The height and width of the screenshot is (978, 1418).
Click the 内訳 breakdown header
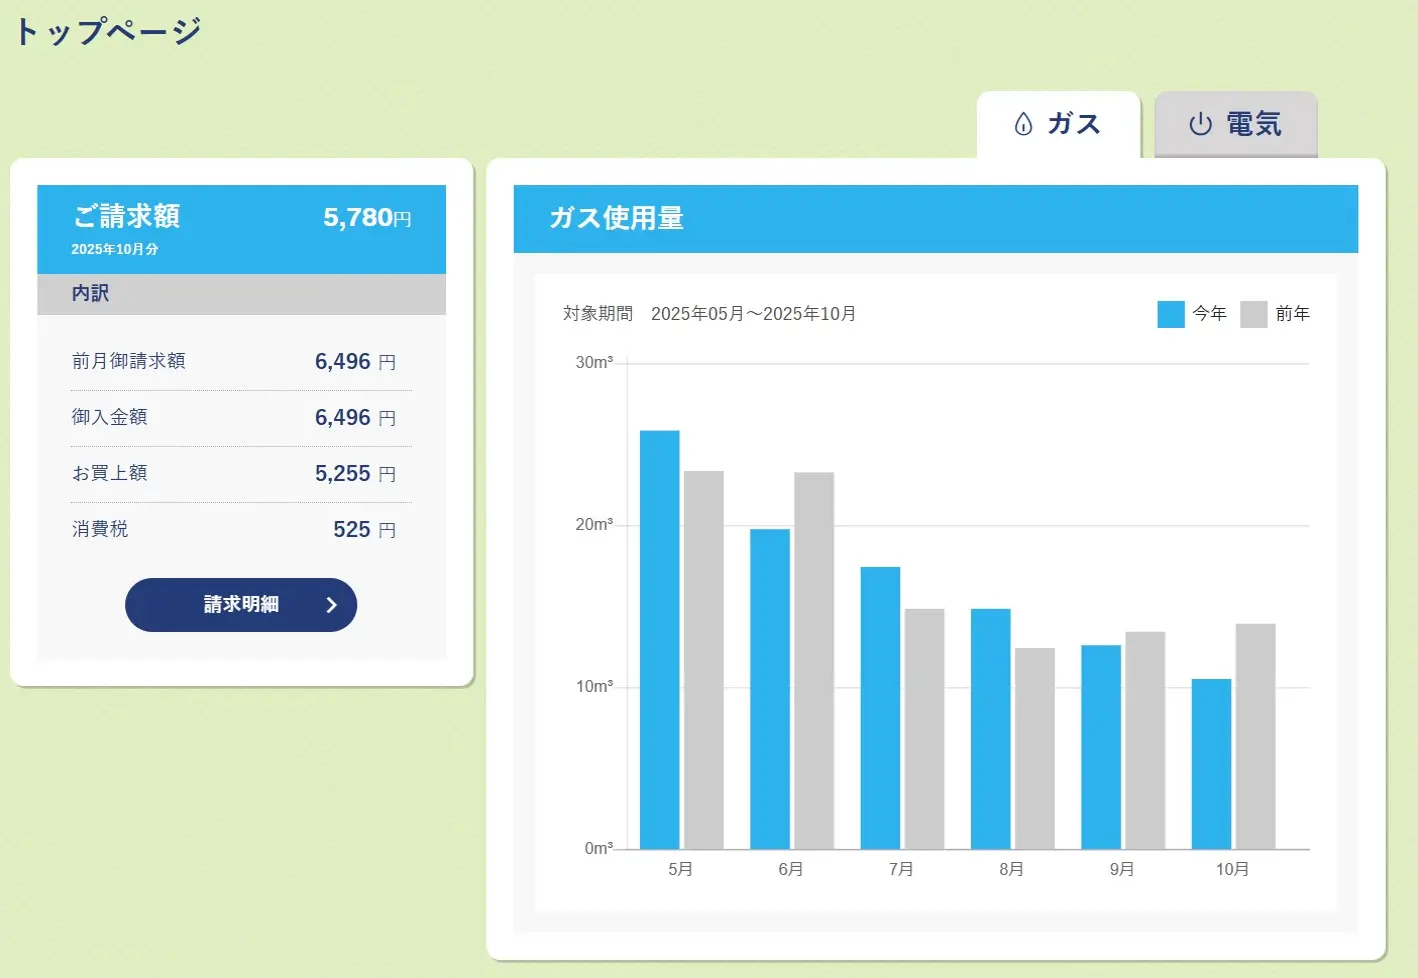(x=90, y=294)
